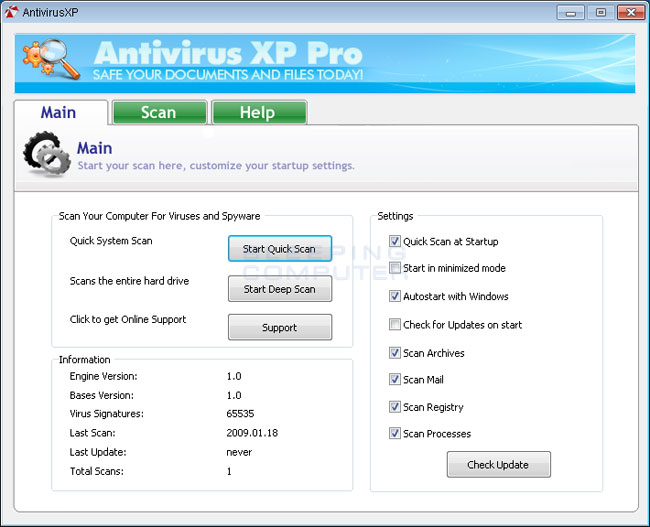Minimize the AntivirusXP window
The height and width of the screenshot is (527, 650).
pyautogui.click(x=571, y=12)
